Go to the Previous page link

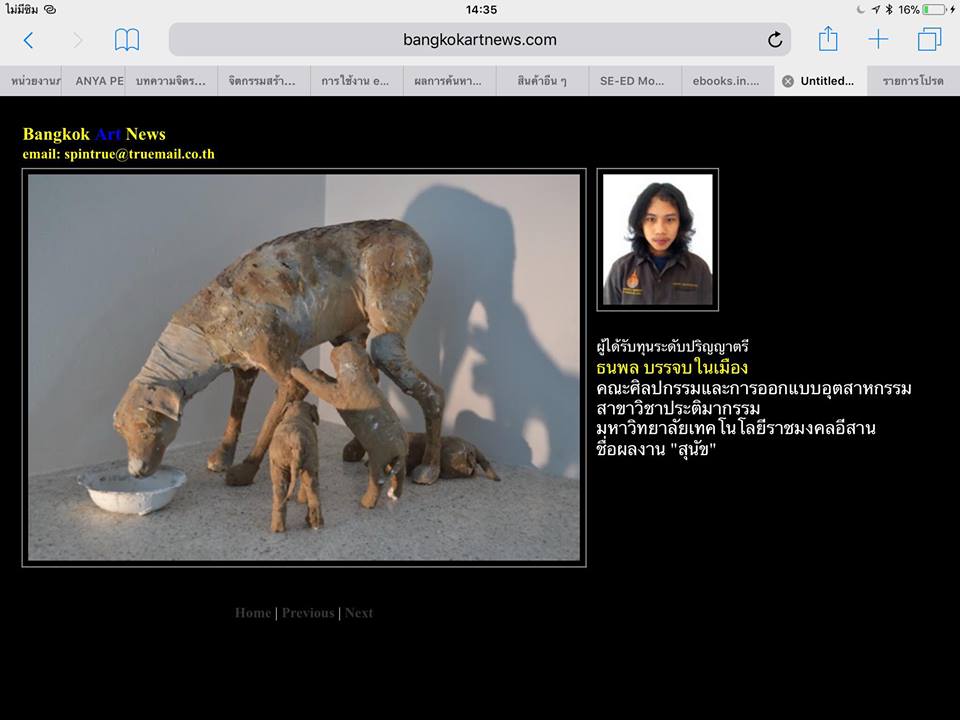coord(308,613)
